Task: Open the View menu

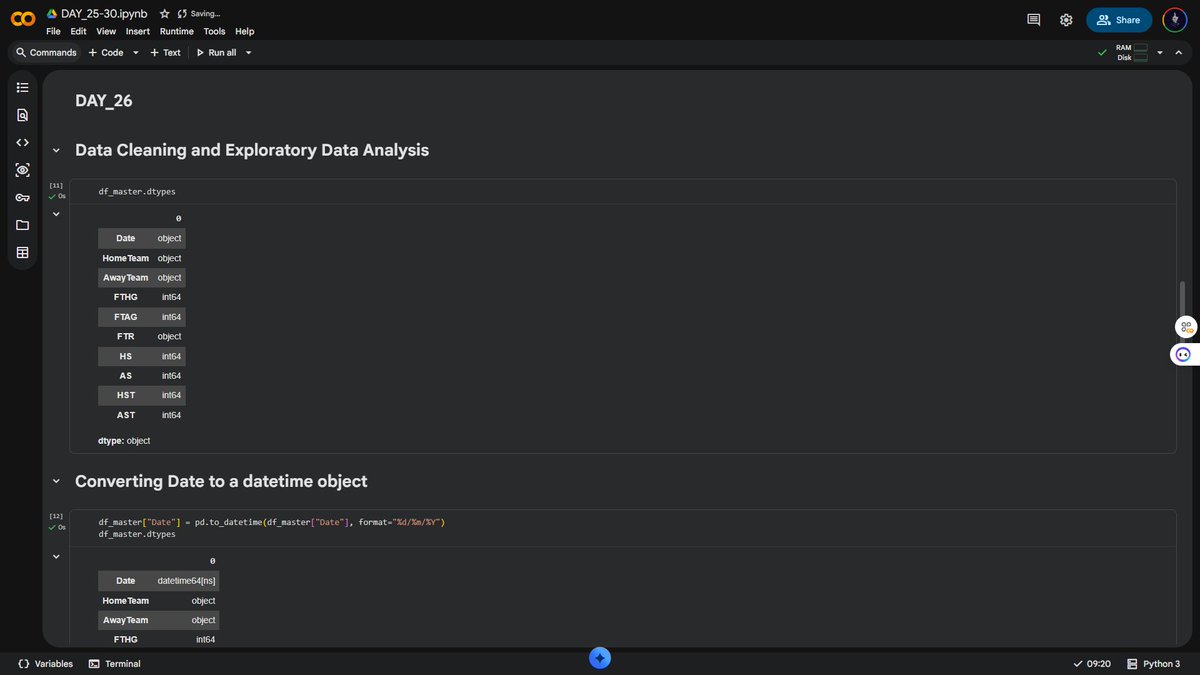Action: click(106, 31)
